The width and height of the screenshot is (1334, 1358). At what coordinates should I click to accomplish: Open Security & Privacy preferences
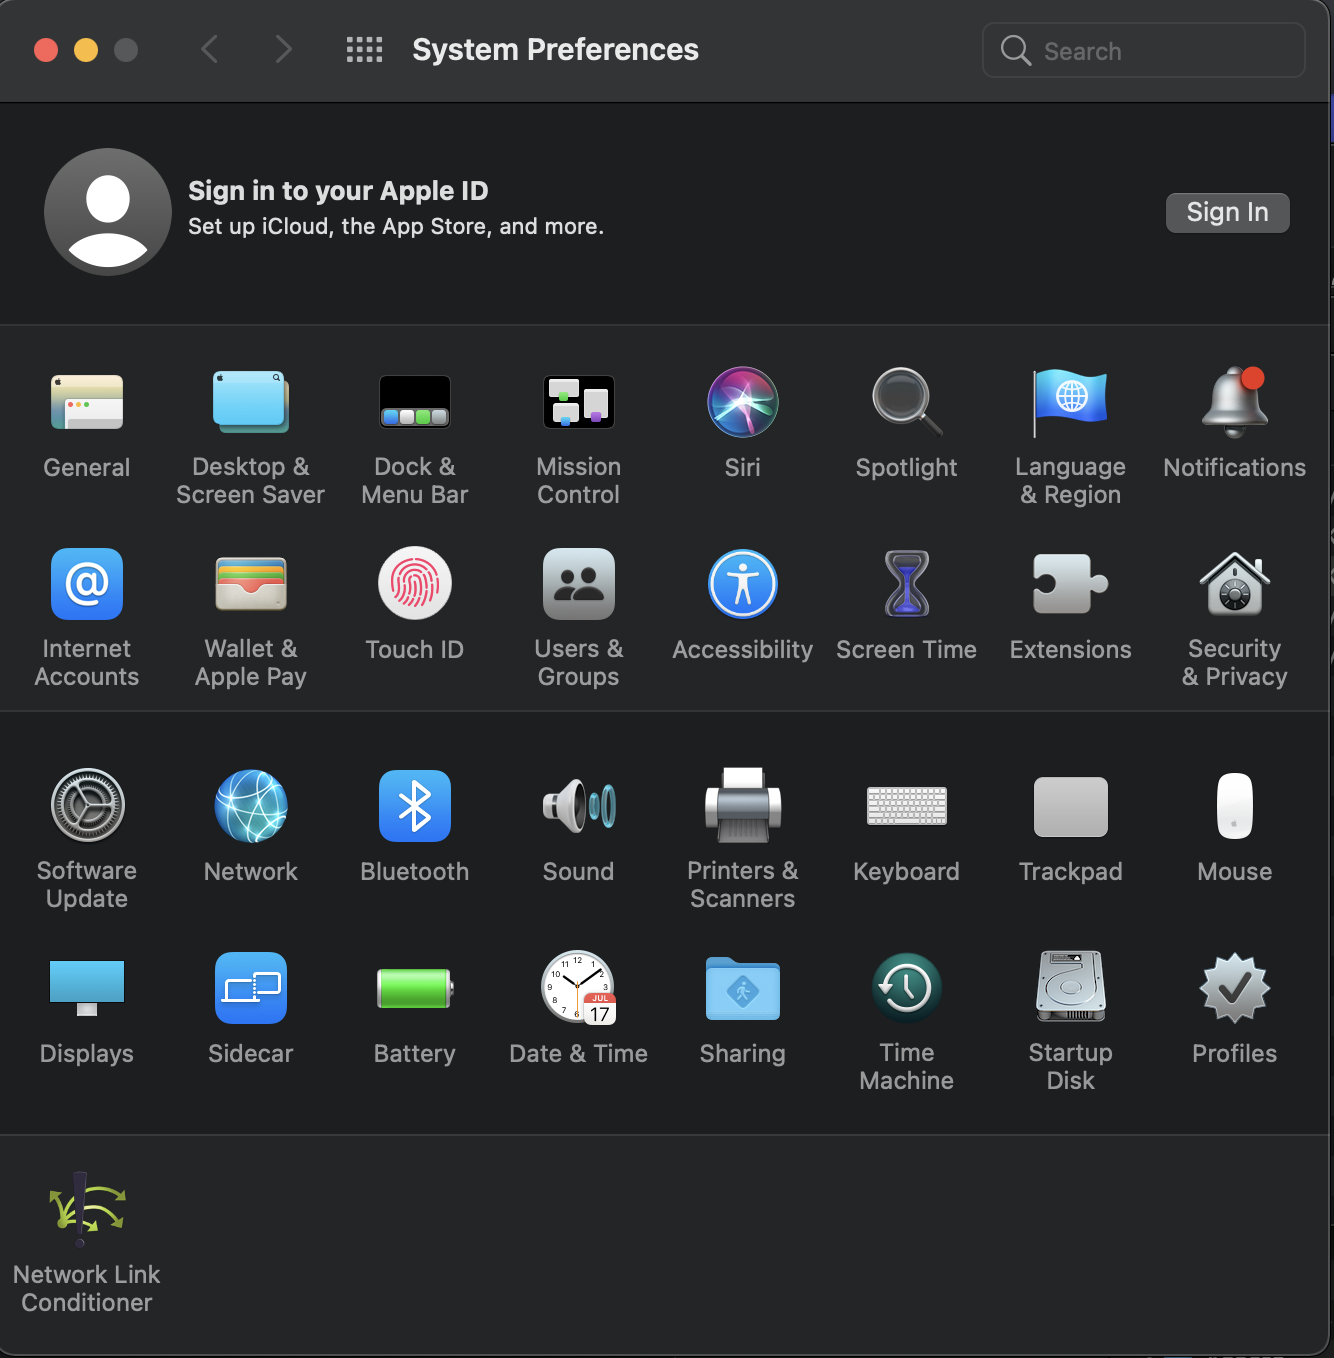1234,584
